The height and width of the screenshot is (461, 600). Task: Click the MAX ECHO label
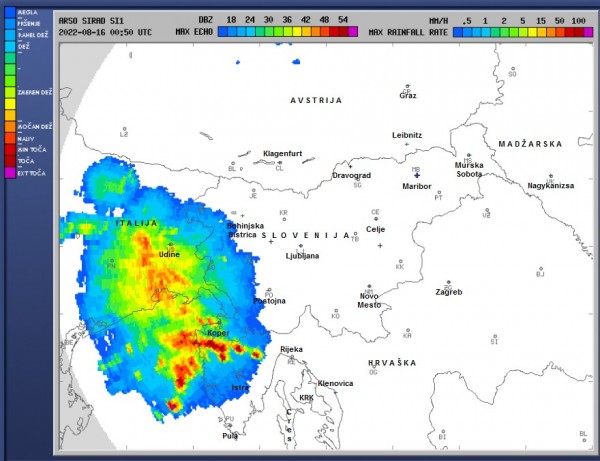point(194,32)
